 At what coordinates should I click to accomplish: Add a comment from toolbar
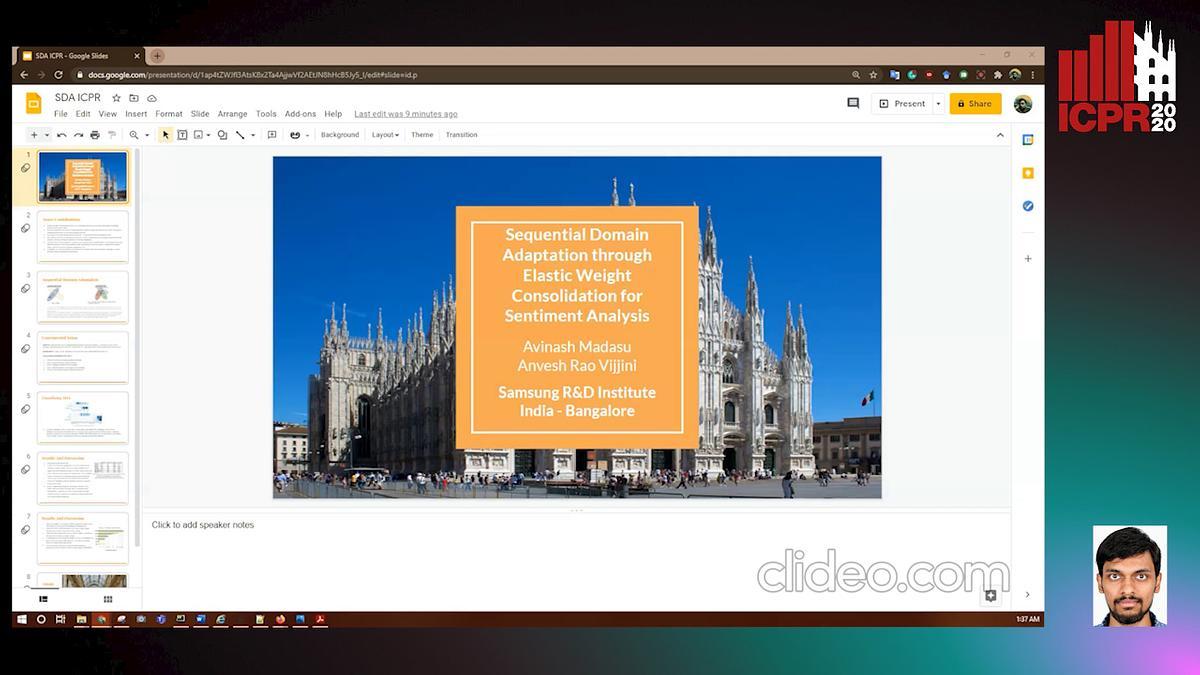[x=272, y=135]
